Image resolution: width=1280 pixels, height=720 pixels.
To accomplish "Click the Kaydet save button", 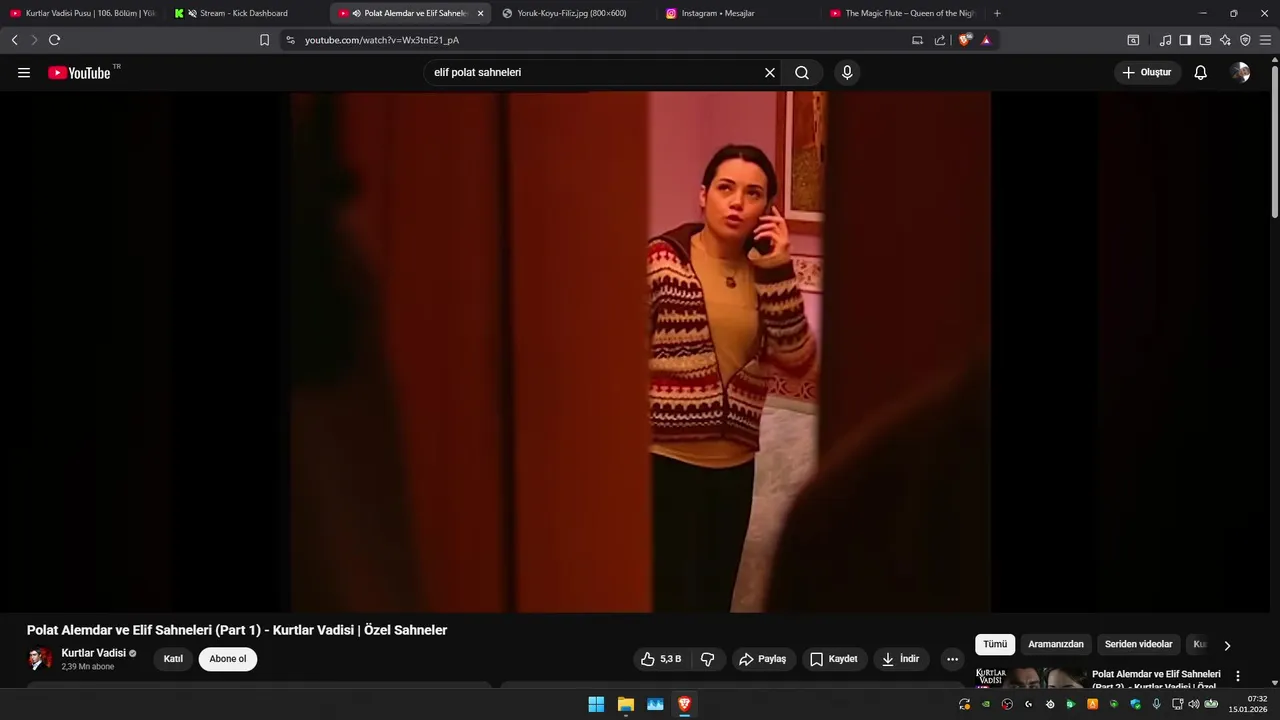I will 834,659.
